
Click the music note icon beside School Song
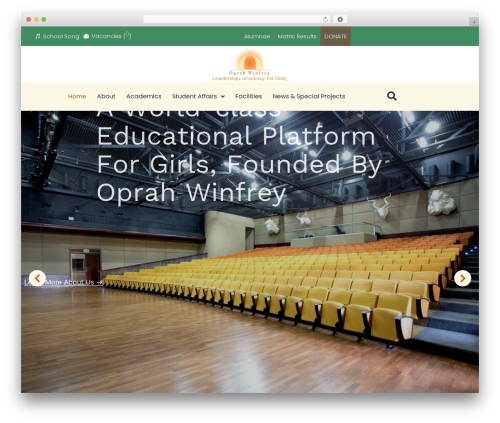pyautogui.click(x=38, y=36)
